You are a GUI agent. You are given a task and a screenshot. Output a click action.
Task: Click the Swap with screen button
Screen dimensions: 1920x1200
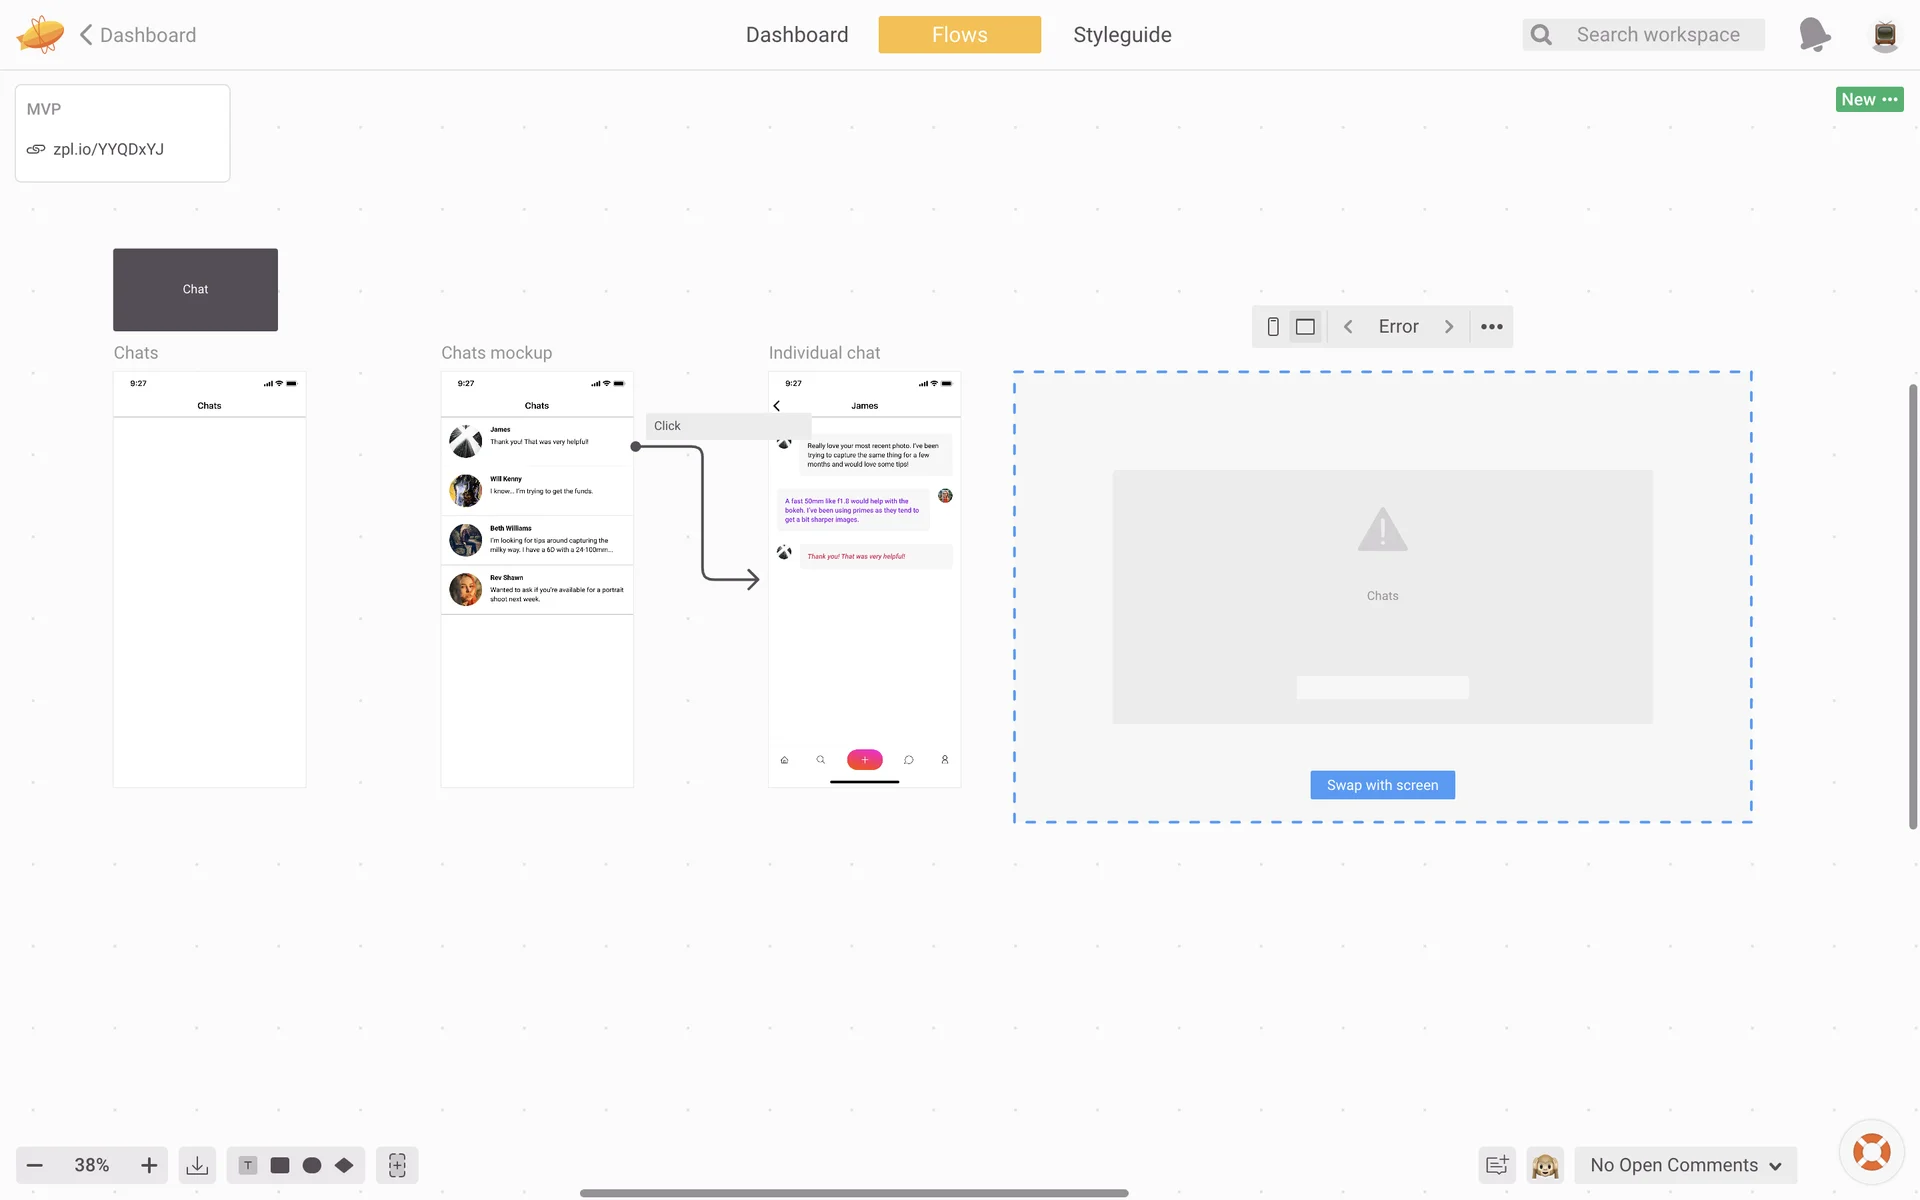[1382, 785]
